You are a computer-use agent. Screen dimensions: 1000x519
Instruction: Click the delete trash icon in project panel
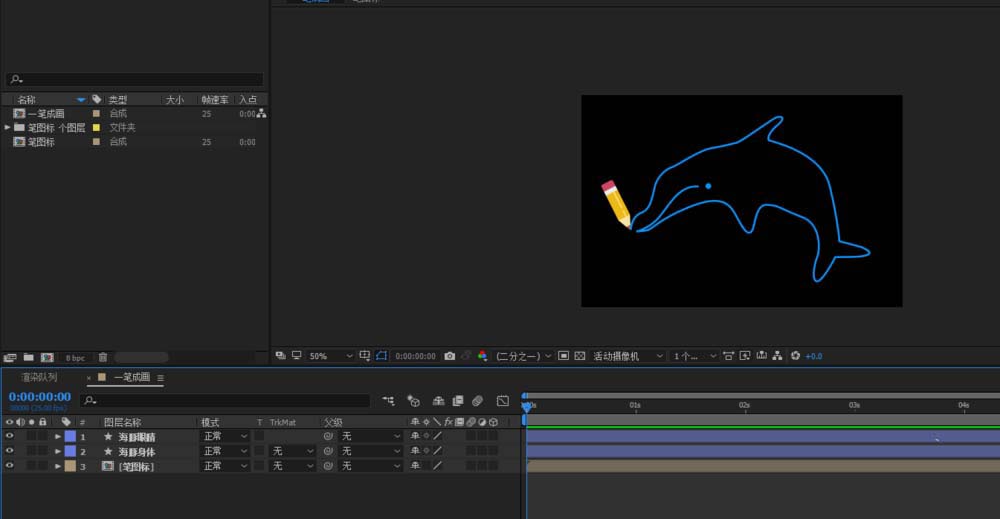point(103,357)
